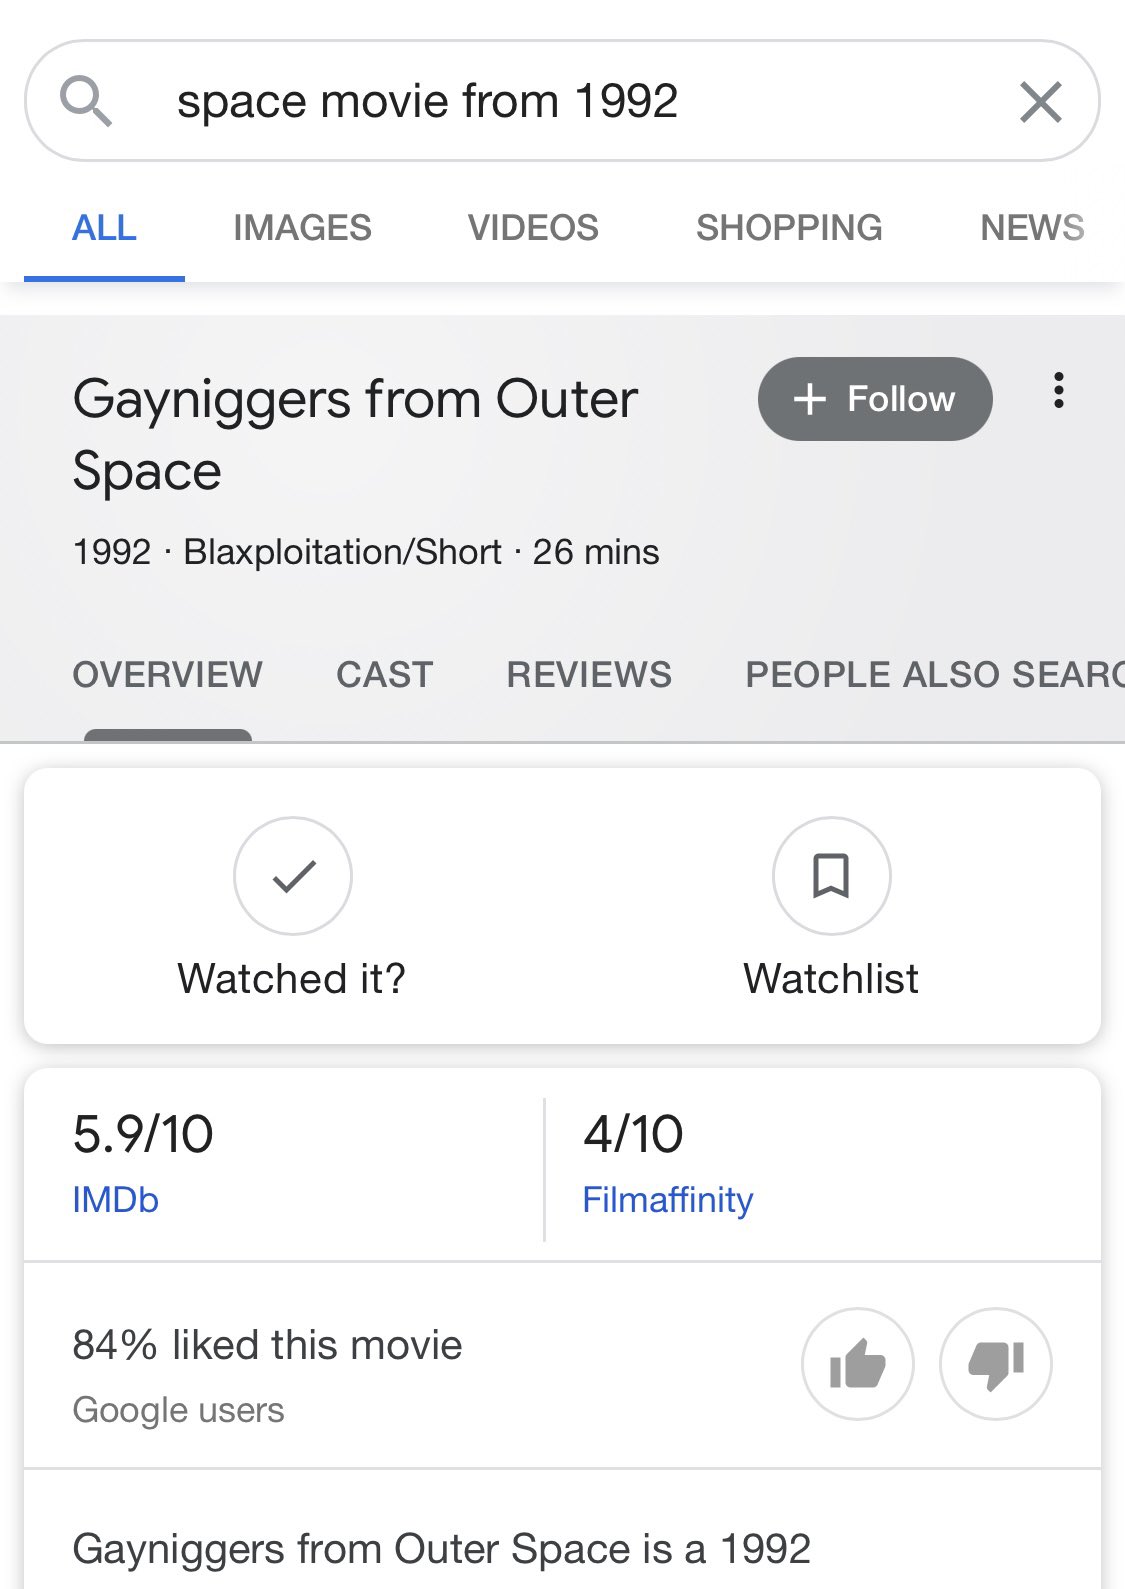Mark movie as watched with checkmark
Screen dimensions: 1125x1589
pos(293,876)
